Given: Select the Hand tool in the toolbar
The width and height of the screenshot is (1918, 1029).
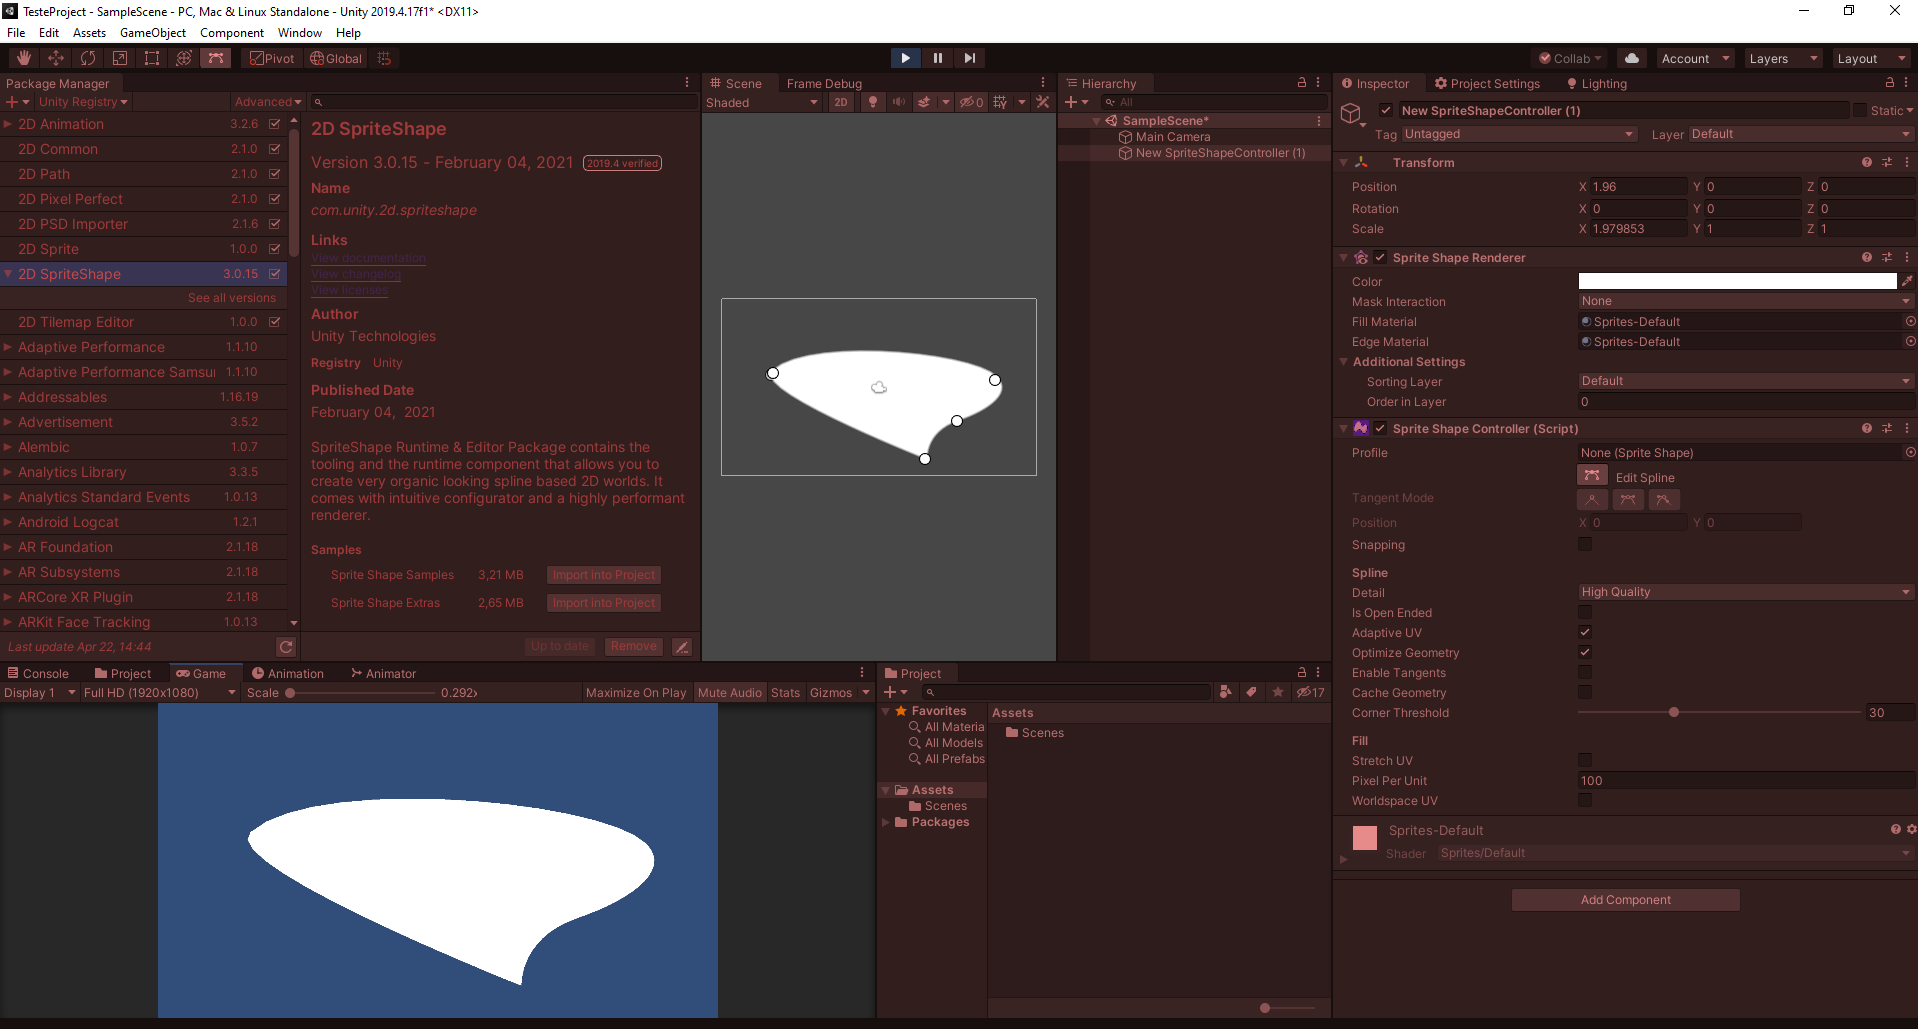Looking at the screenshot, I should click(x=24, y=58).
